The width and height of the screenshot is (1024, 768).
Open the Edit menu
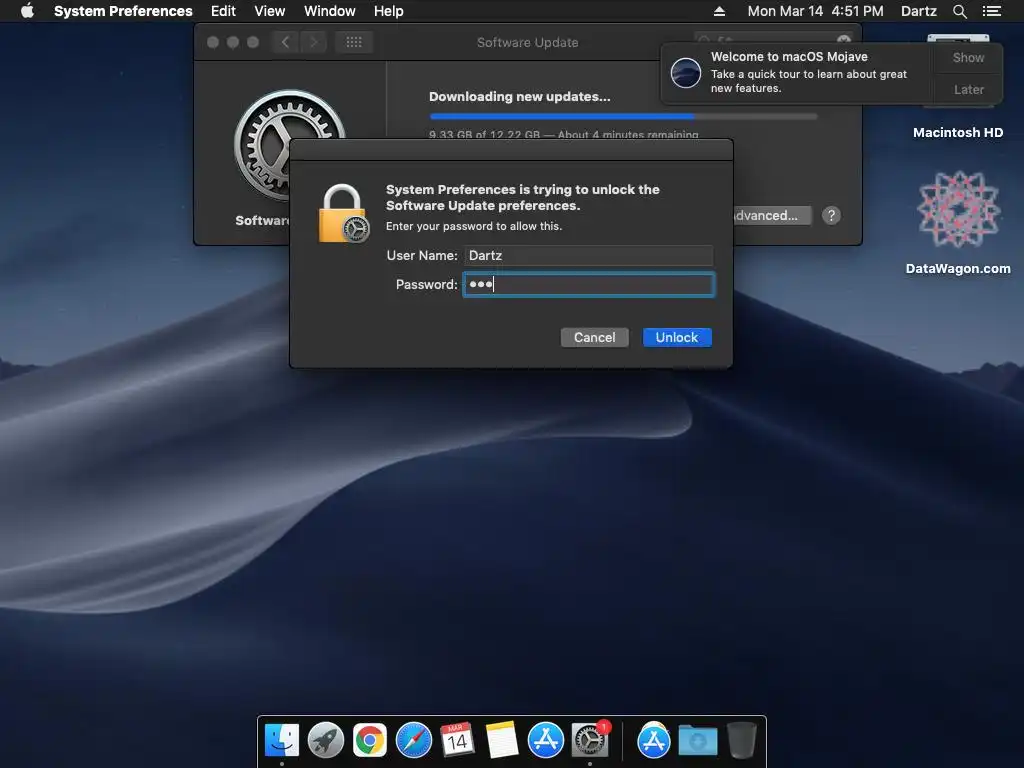[223, 11]
